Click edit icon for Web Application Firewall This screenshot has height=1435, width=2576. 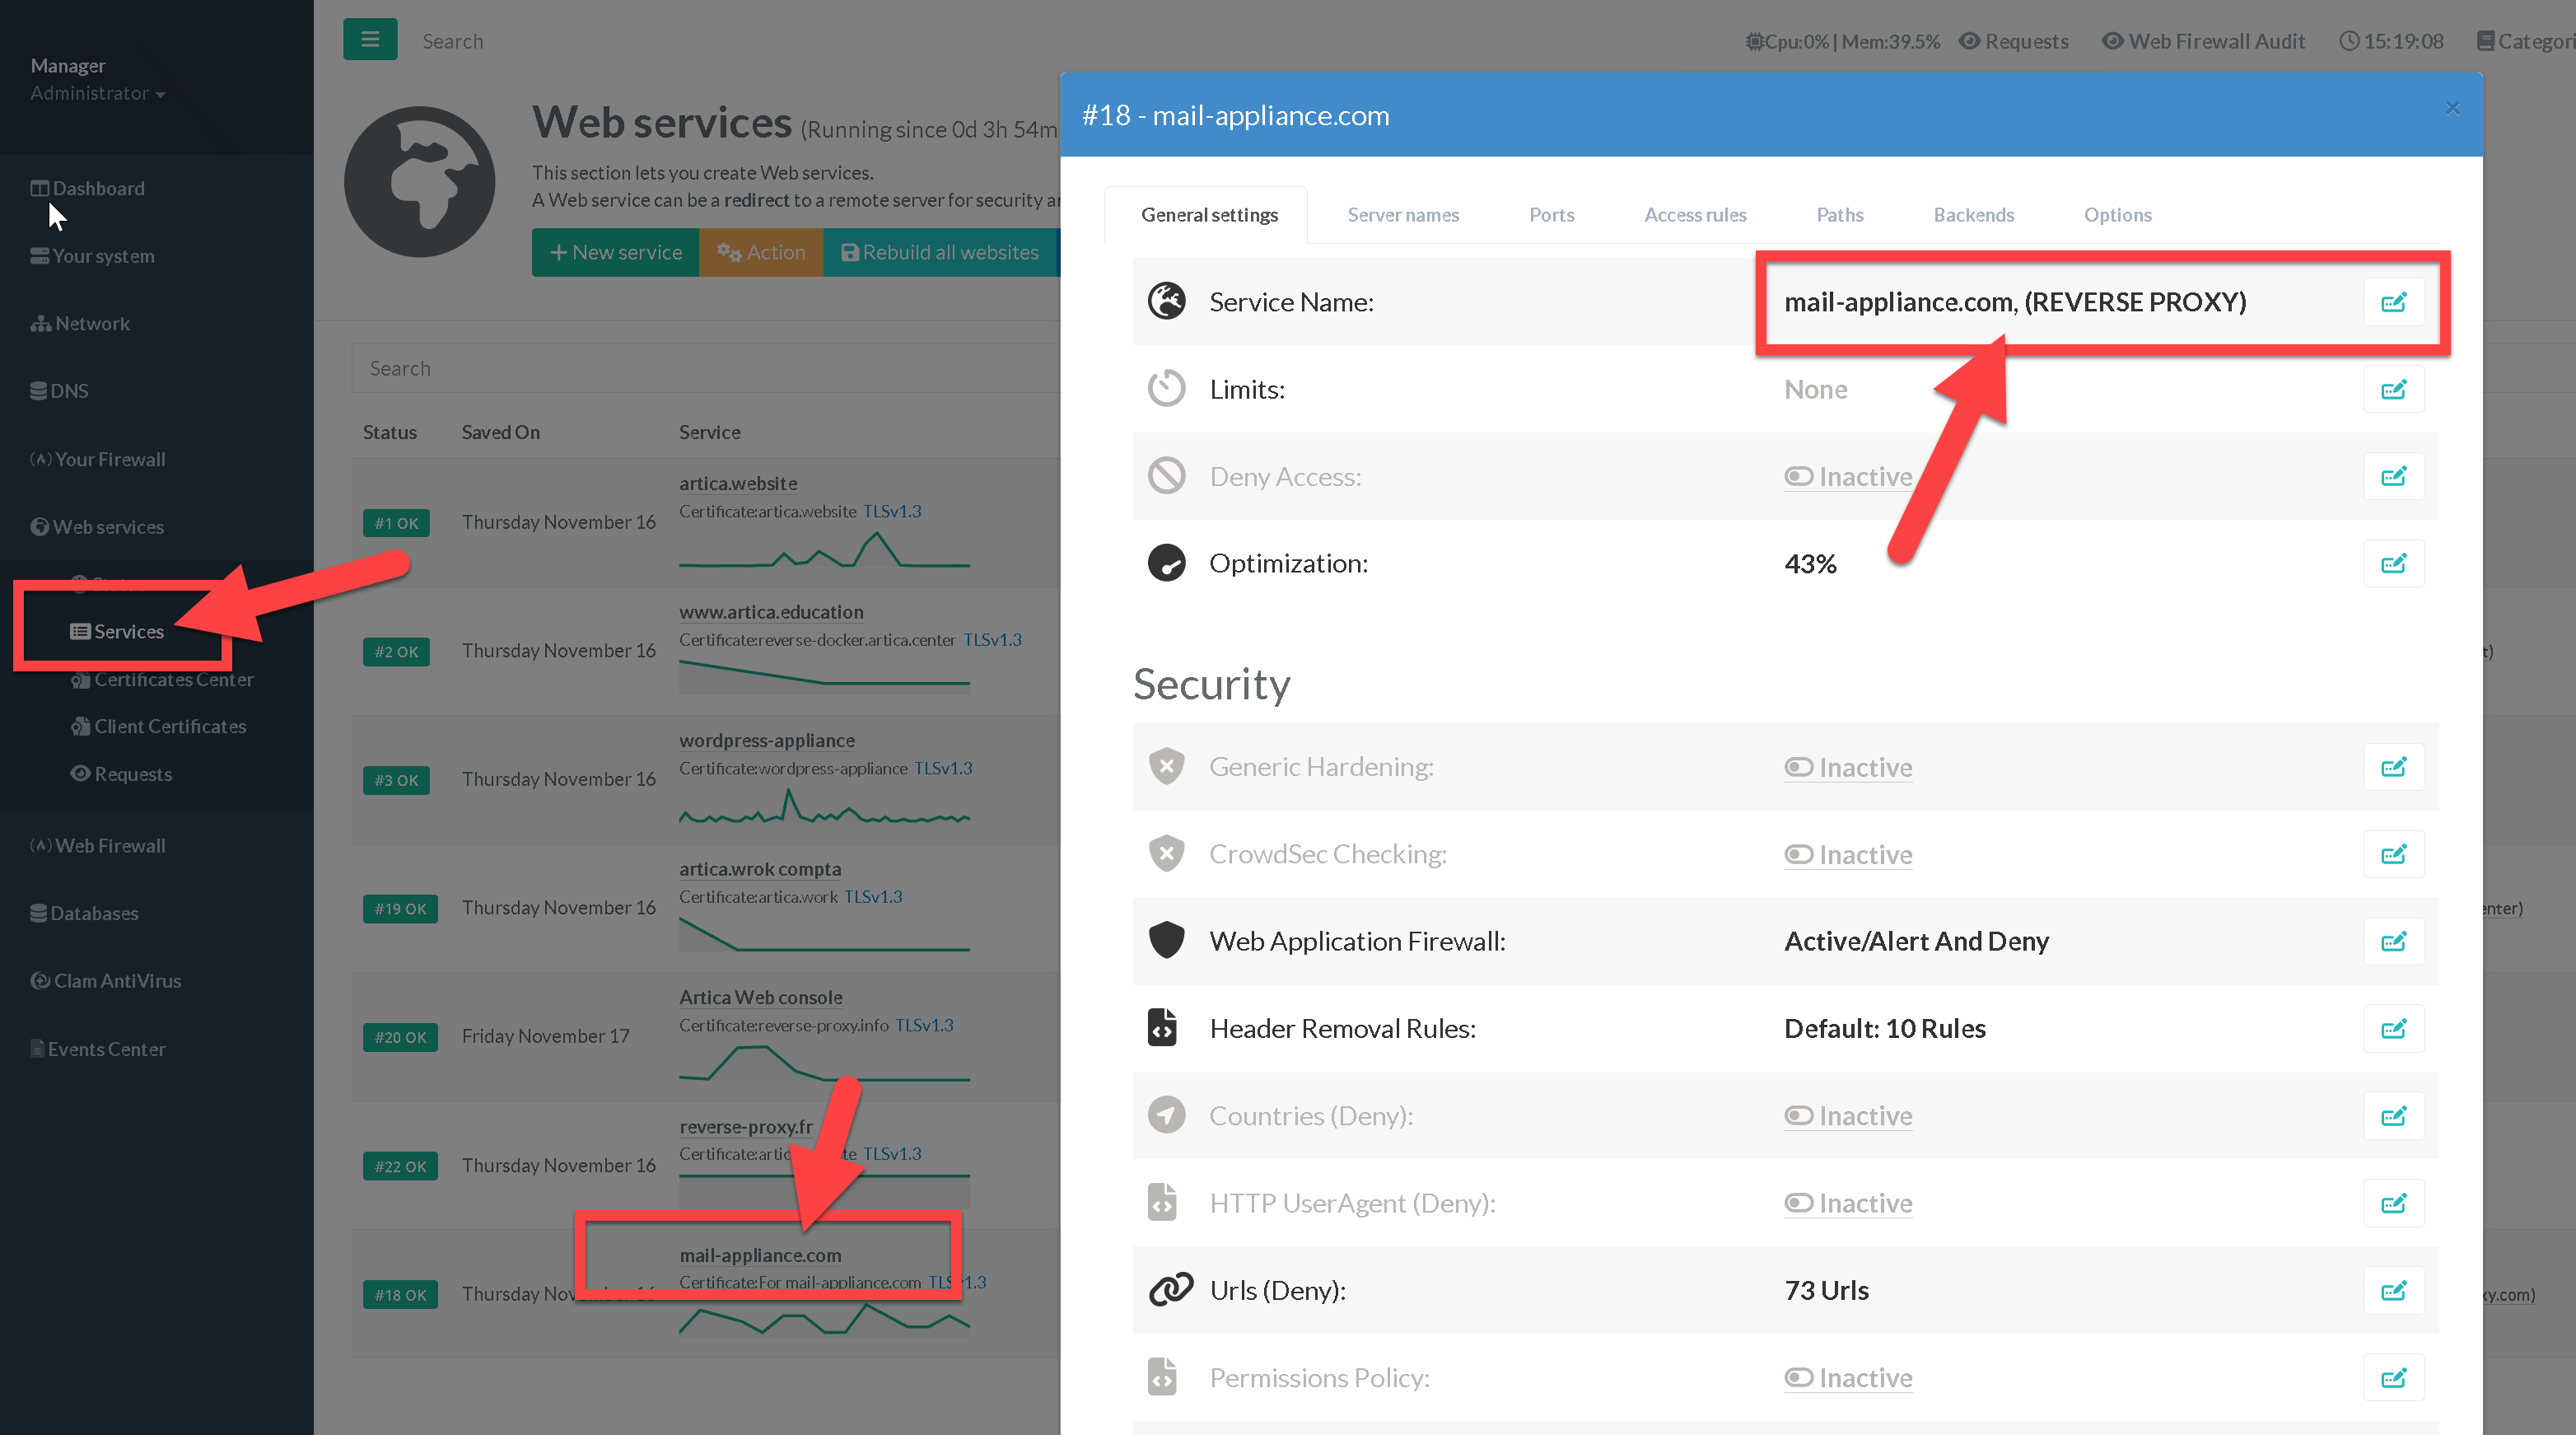tap(2393, 942)
